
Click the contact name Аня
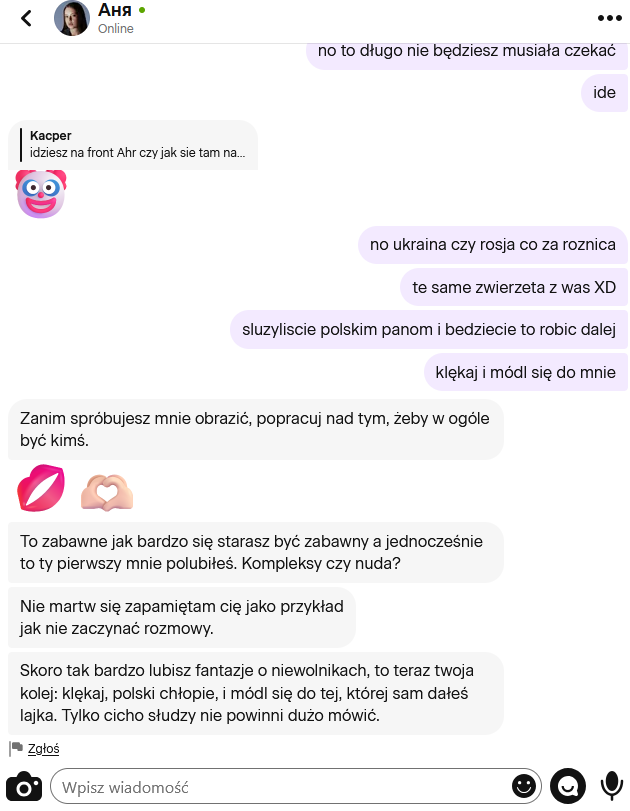(x=115, y=10)
